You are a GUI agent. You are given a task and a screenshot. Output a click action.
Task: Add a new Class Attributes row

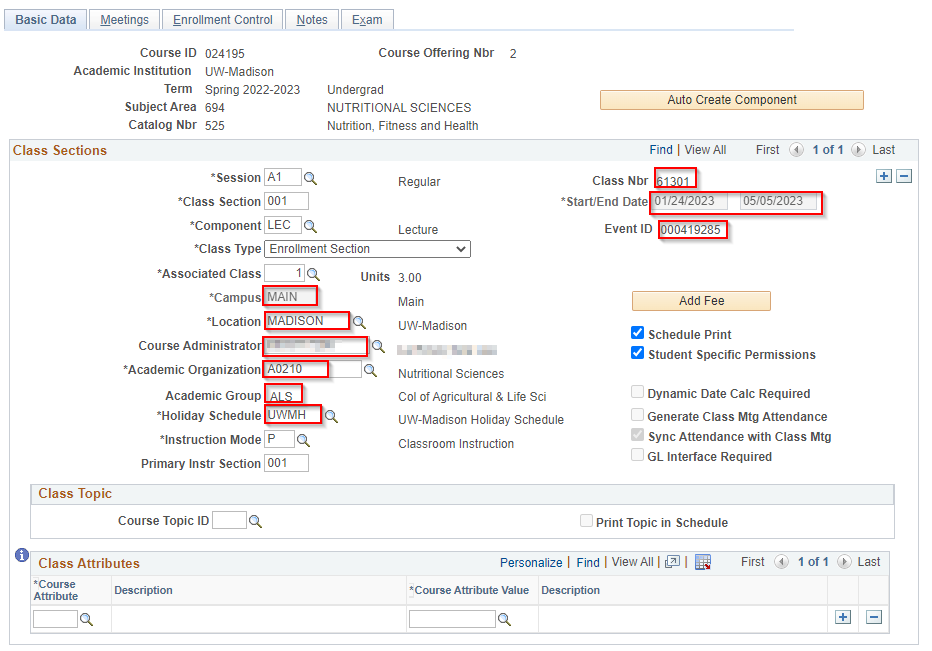843,617
